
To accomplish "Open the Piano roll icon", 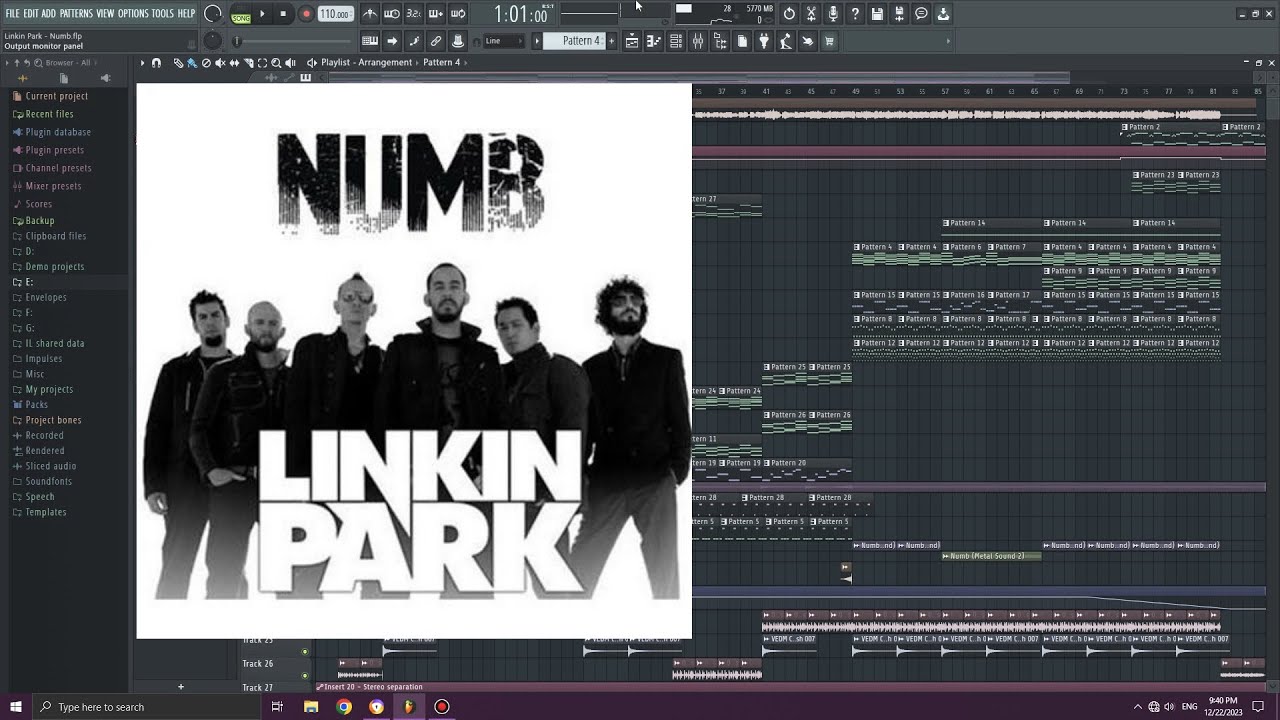I will 654,41.
